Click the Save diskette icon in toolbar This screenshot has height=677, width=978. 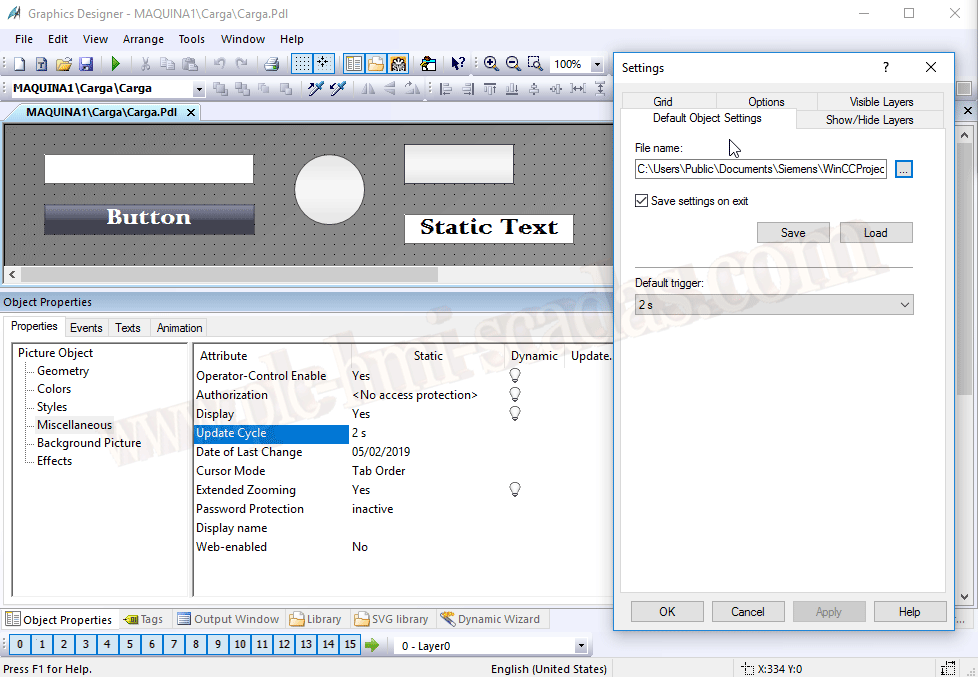[86, 64]
